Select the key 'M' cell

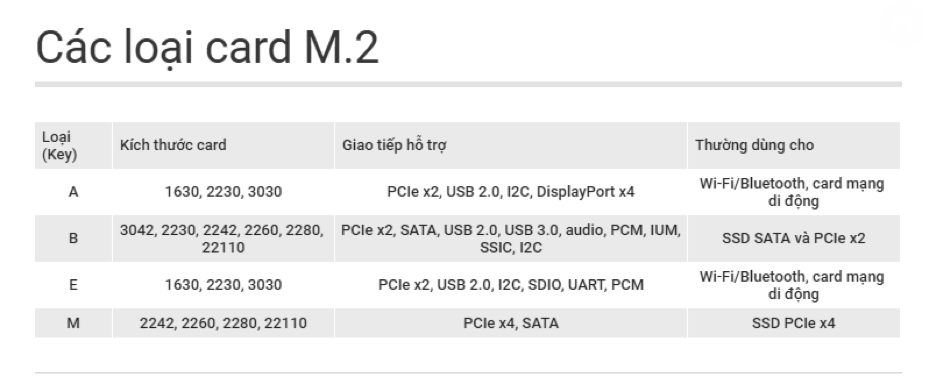[73, 323]
